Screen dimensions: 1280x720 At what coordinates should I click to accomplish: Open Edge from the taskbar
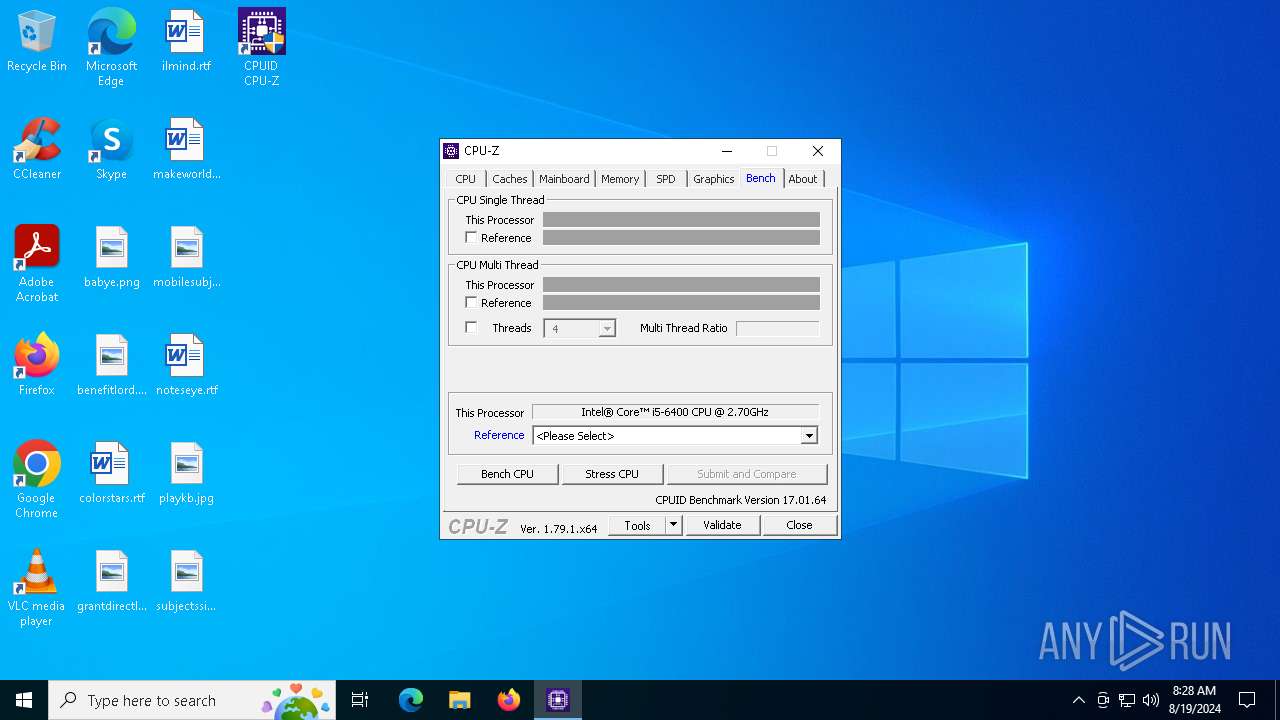tap(411, 700)
